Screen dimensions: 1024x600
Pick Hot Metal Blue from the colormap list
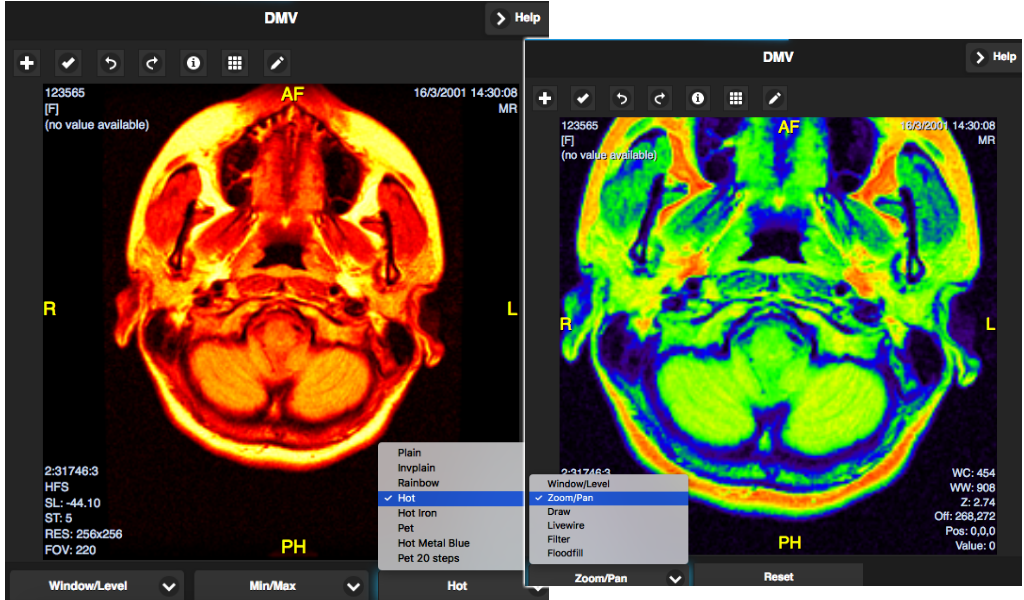click(433, 543)
